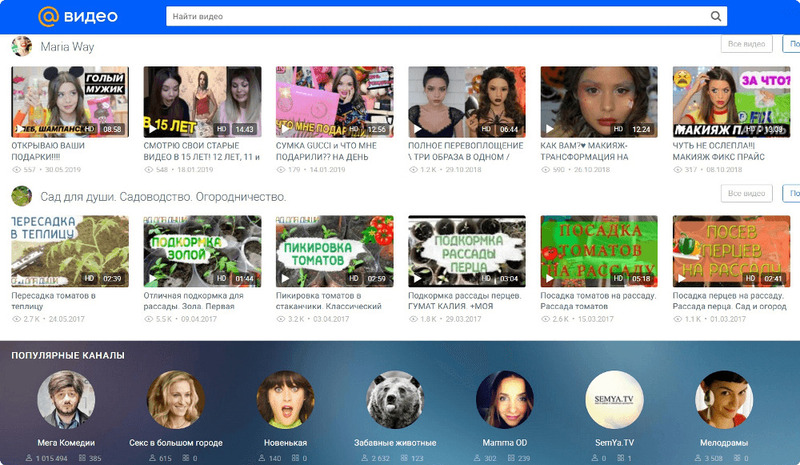Click subscribers count 1 015 494

(52, 458)
